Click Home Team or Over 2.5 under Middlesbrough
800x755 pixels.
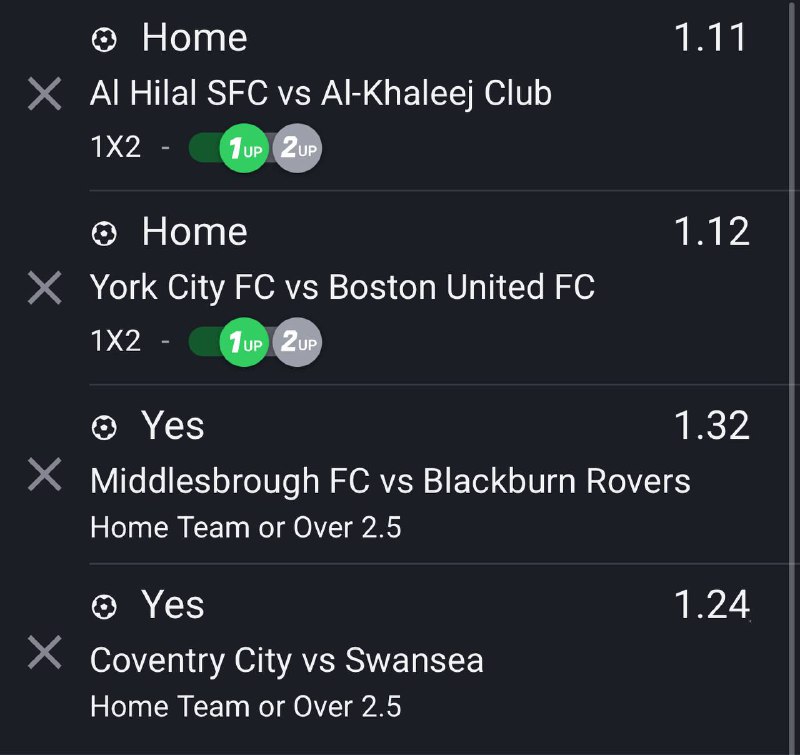coord(245,527)
